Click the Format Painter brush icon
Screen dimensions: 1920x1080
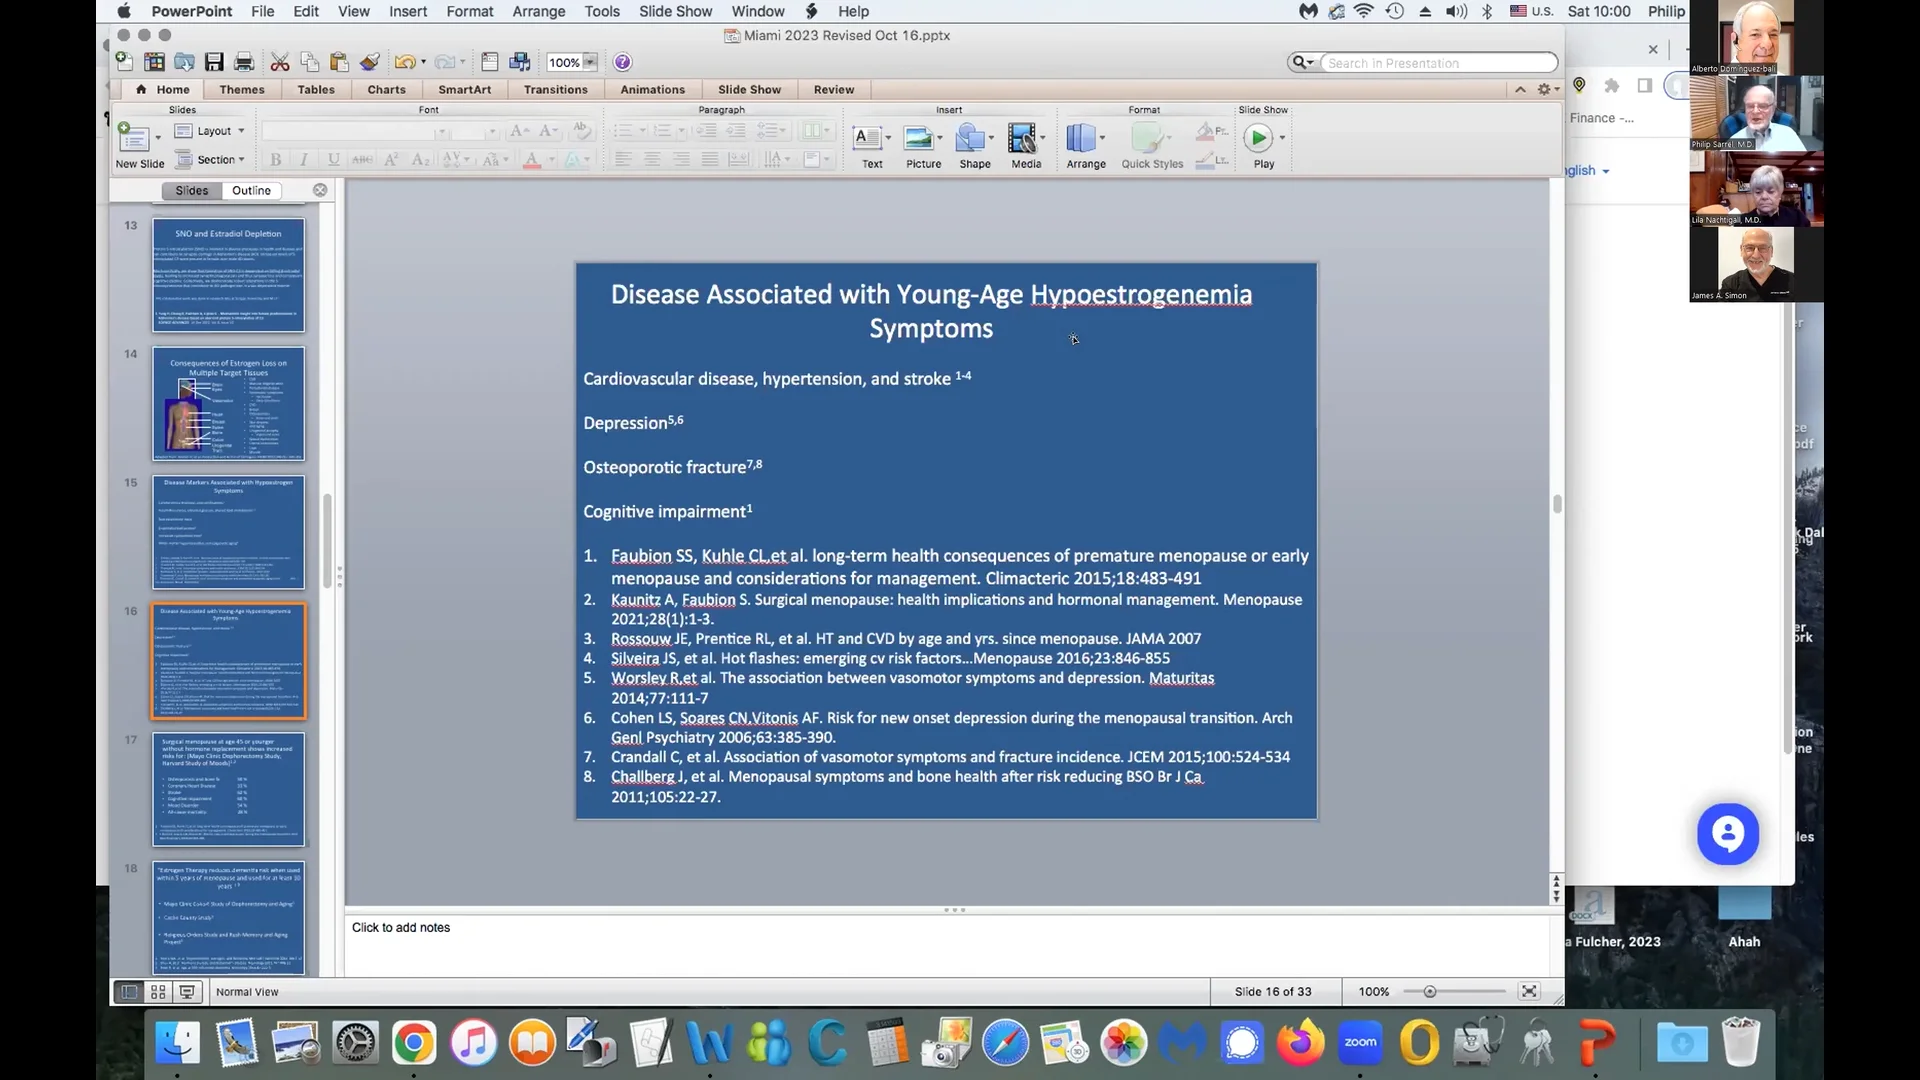(370, 62)
